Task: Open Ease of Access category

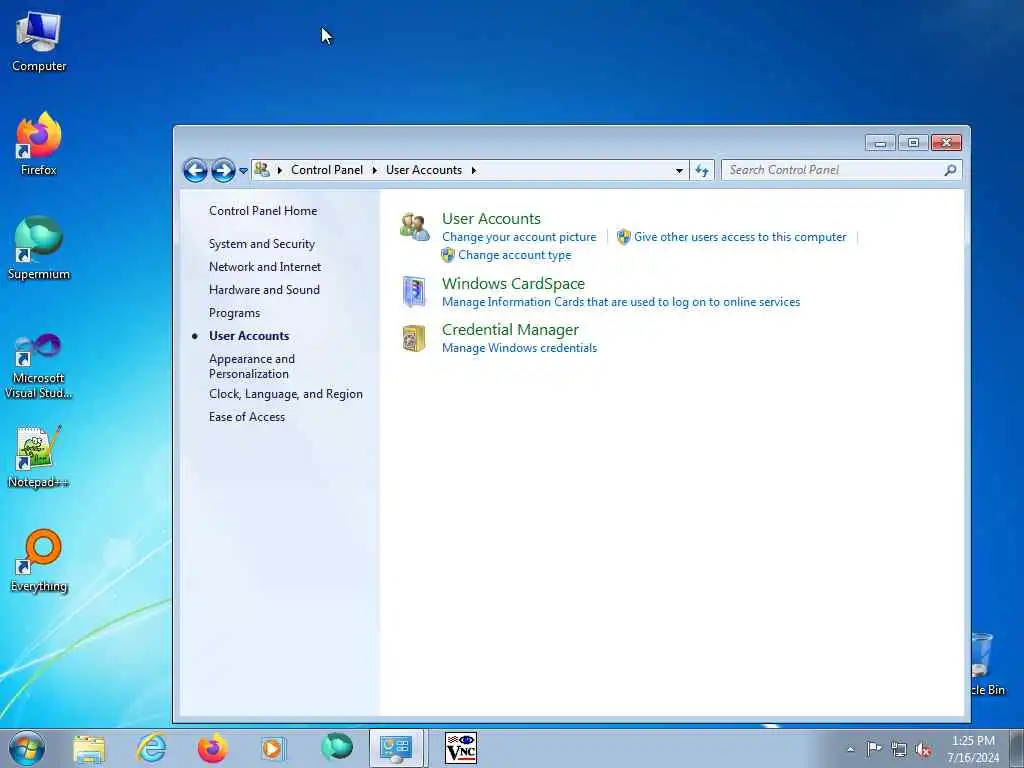Action: tap(246, 417)
